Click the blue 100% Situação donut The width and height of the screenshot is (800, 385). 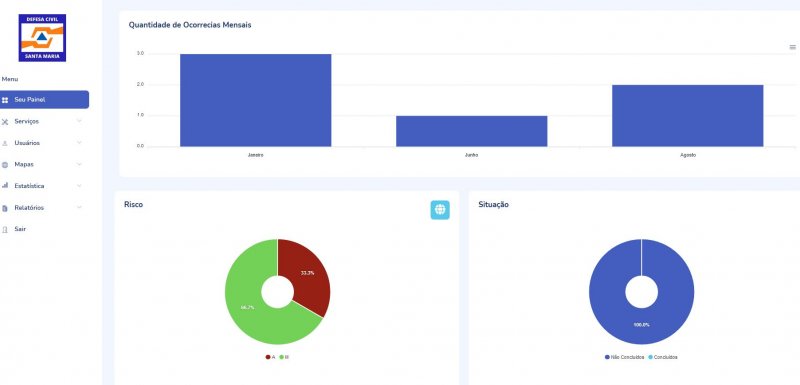tap(641, 325)
